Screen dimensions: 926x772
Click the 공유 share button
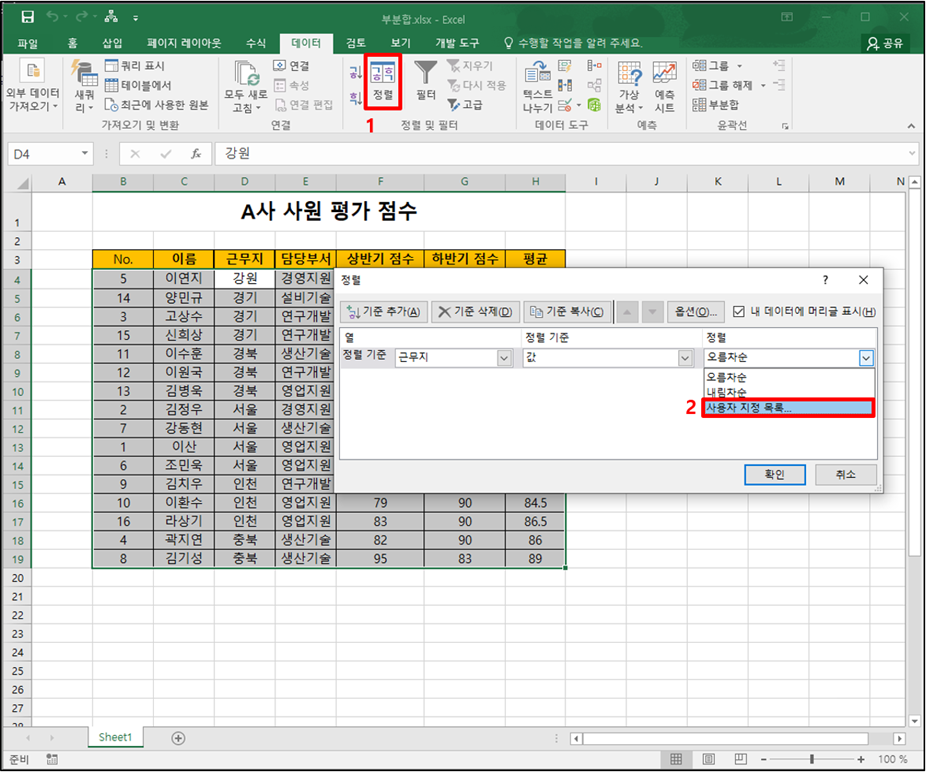[885, 43]
